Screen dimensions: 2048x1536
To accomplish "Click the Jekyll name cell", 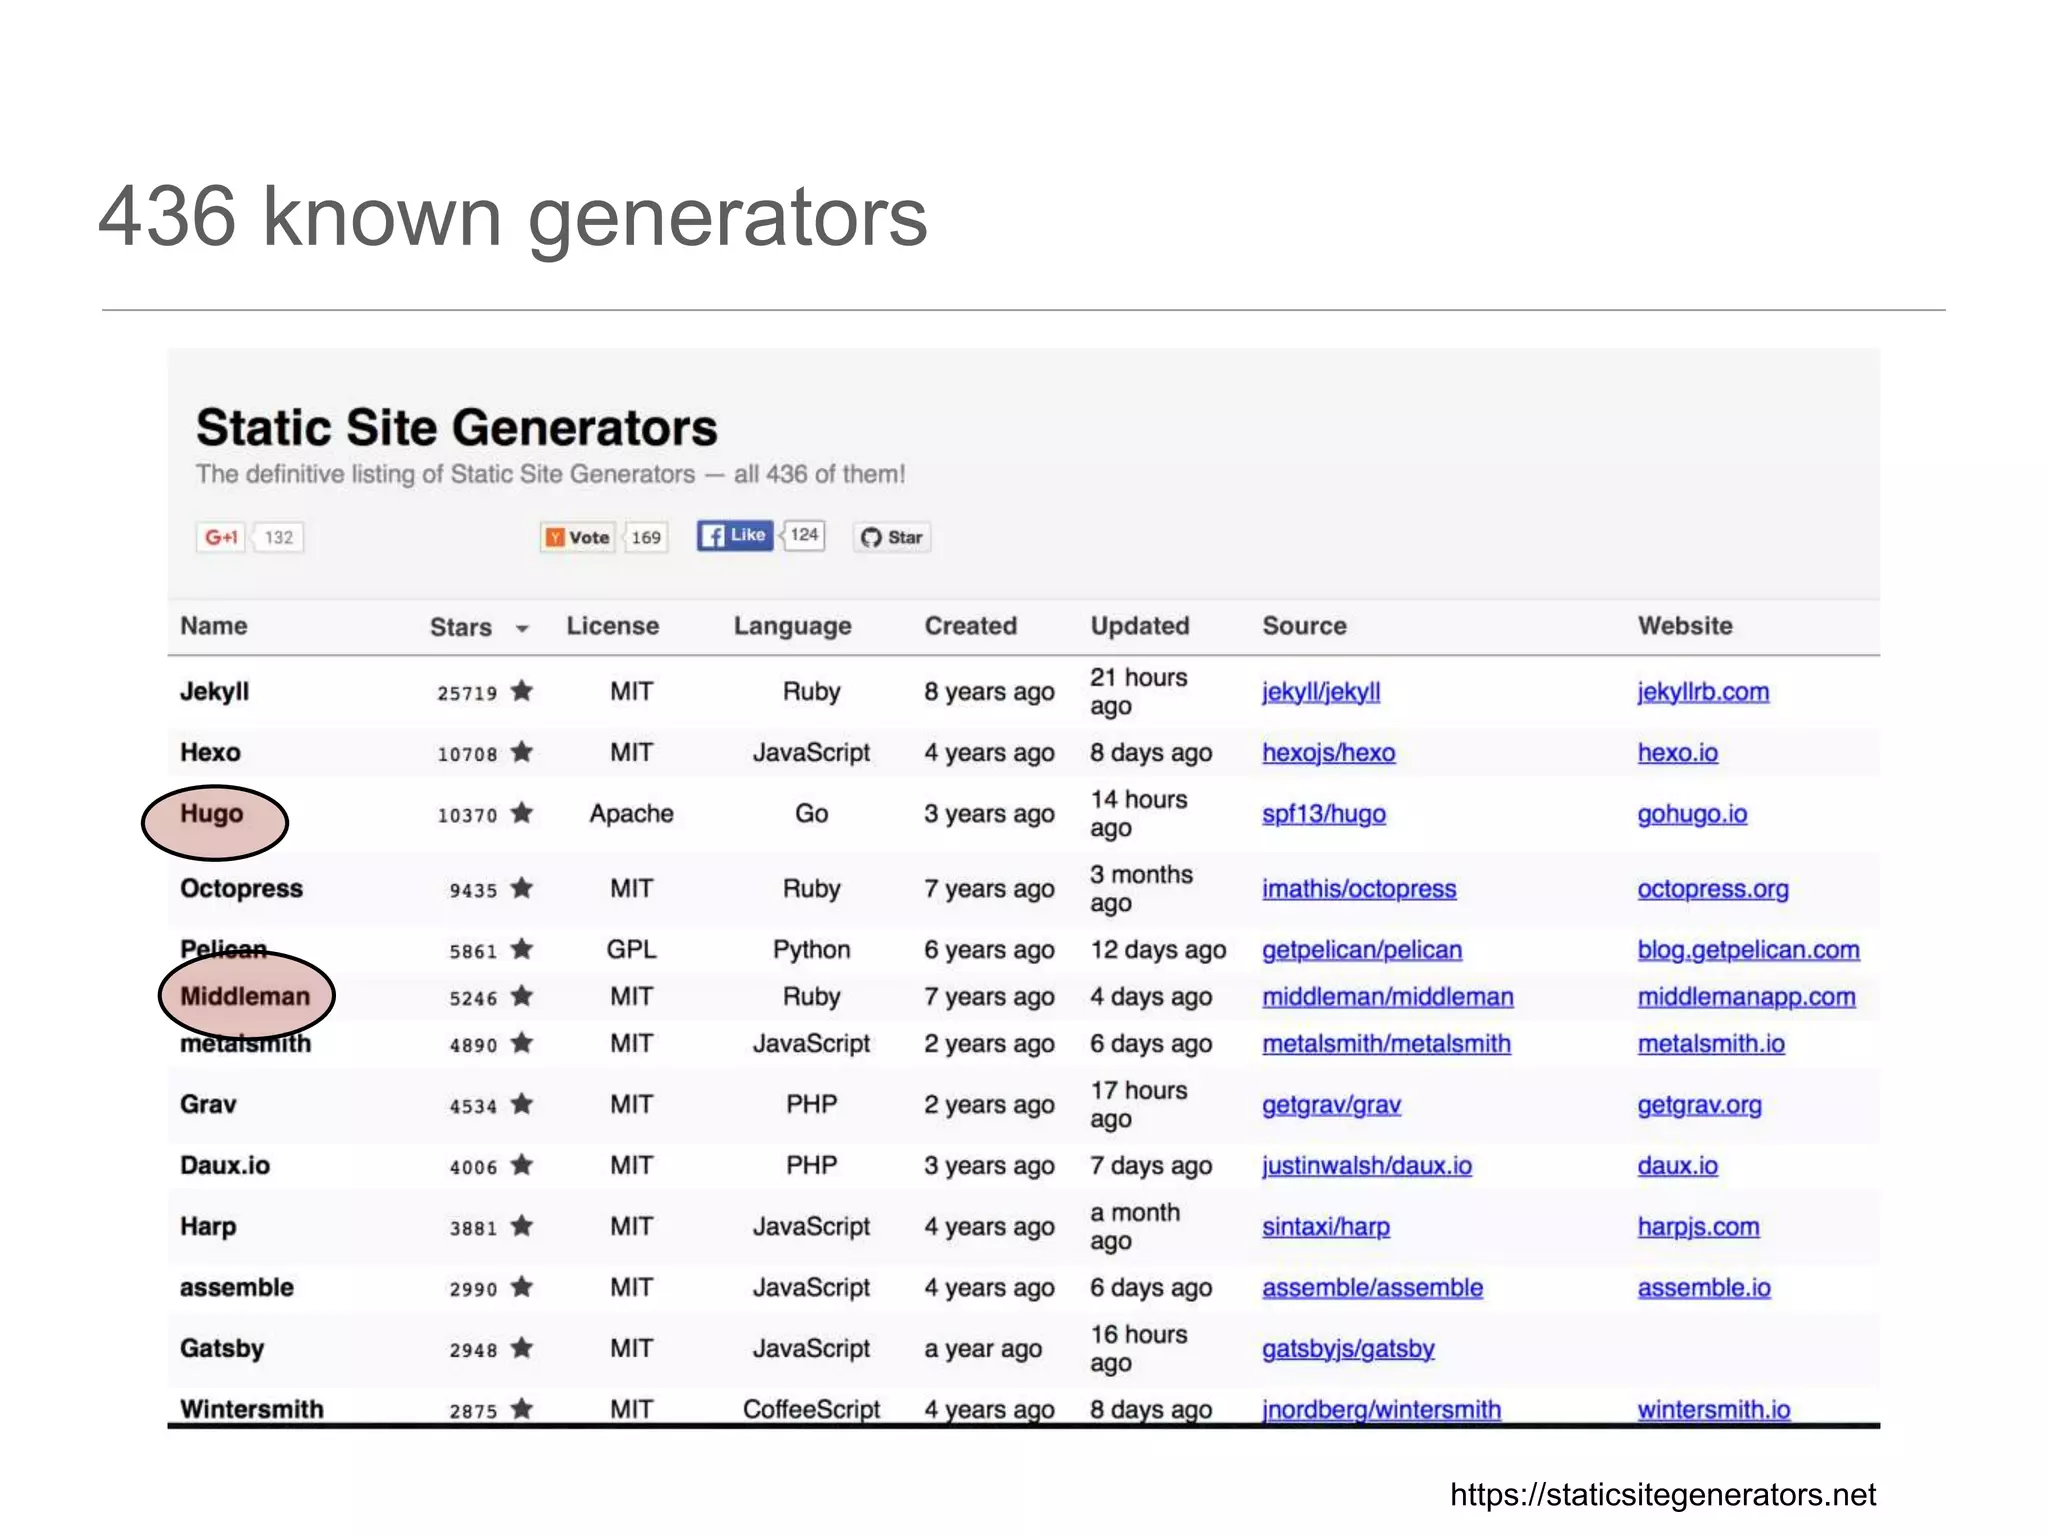I will click(214, 691).
